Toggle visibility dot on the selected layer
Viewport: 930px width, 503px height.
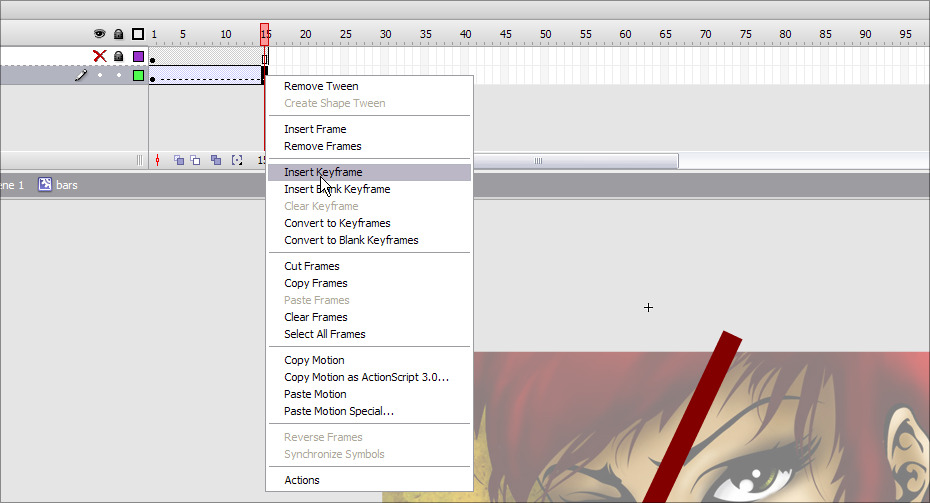(100, 75)
